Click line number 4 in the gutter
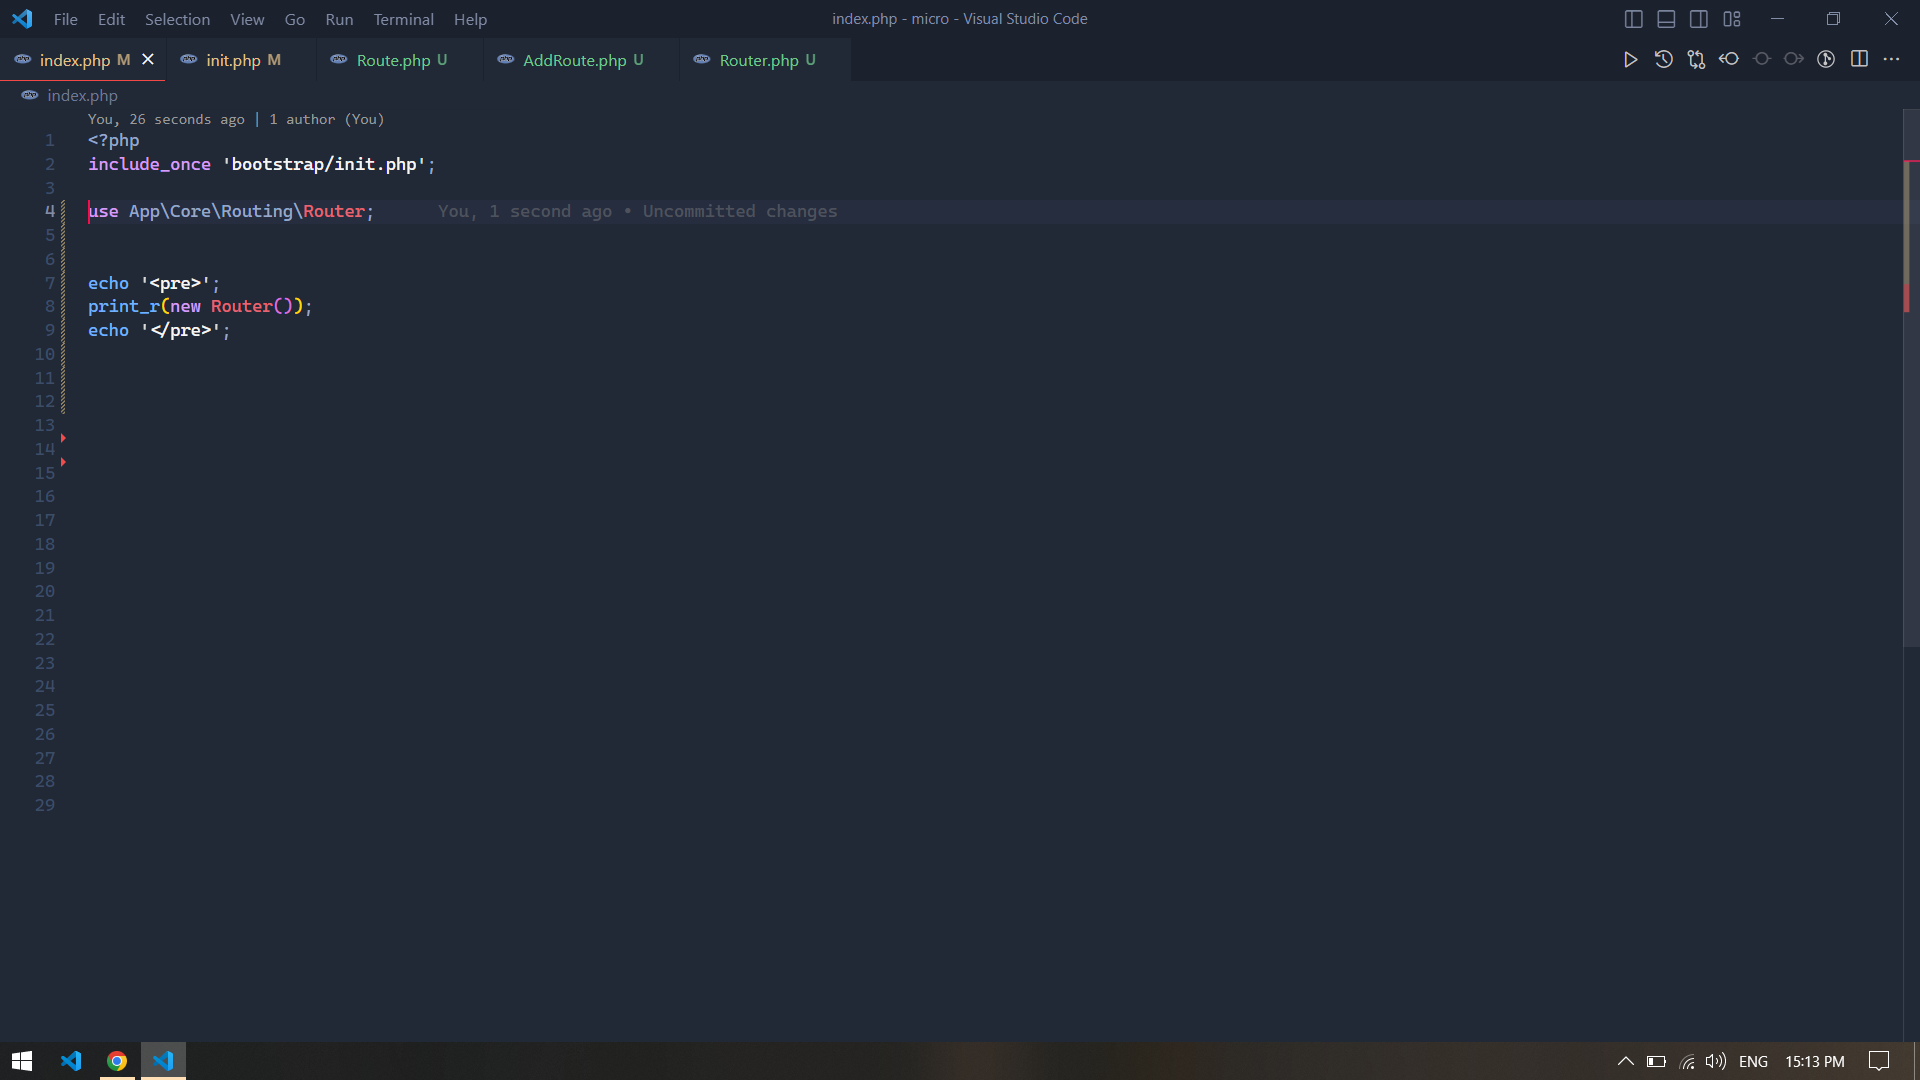The width and height of the screenshot is (1920, 1080). click(x=49, y=212)
